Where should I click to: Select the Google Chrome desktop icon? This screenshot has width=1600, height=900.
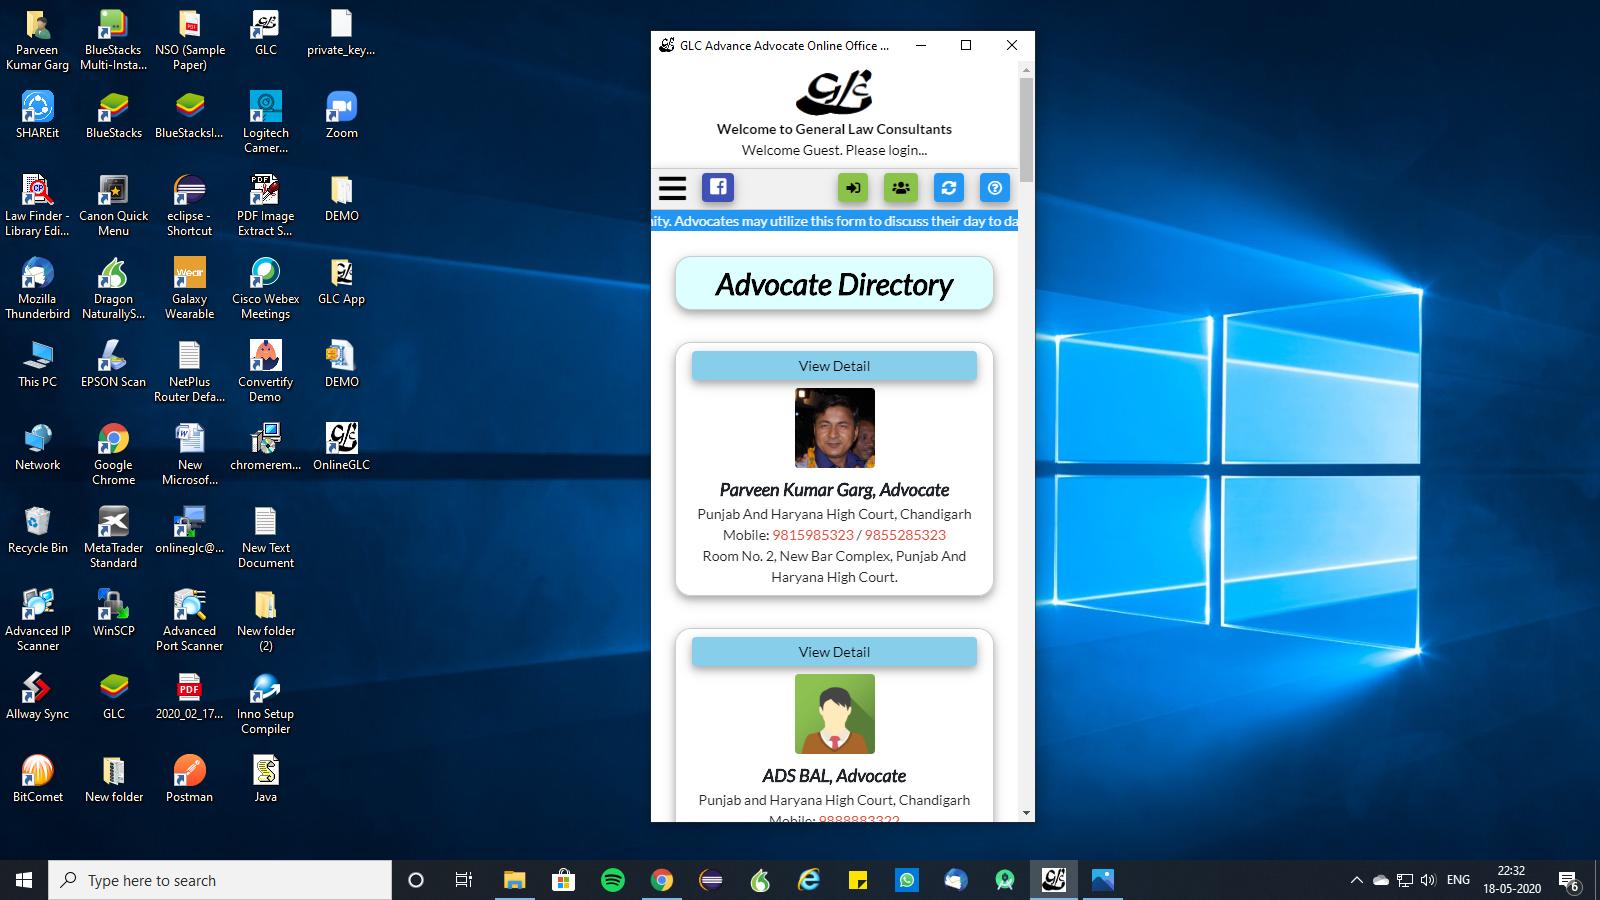[113, 454]
